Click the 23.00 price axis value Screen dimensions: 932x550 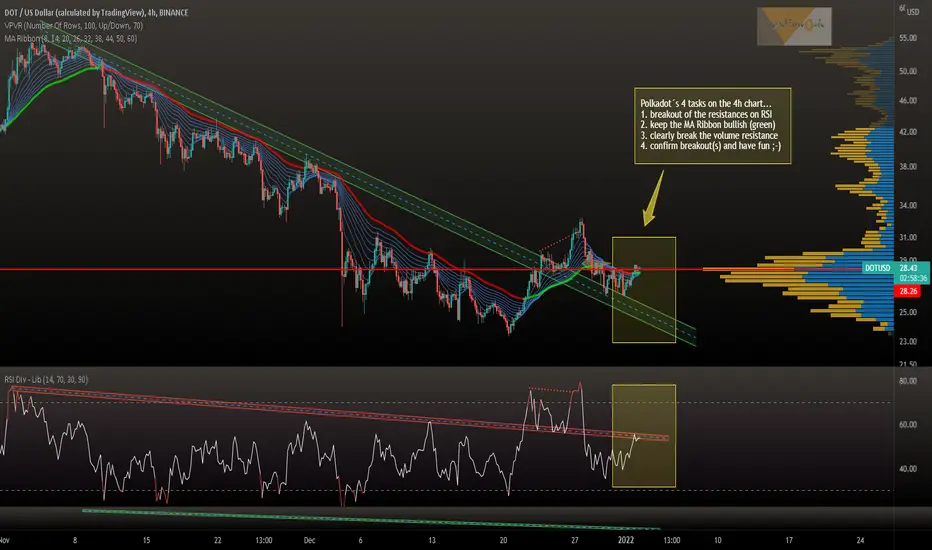pos(908,341)
